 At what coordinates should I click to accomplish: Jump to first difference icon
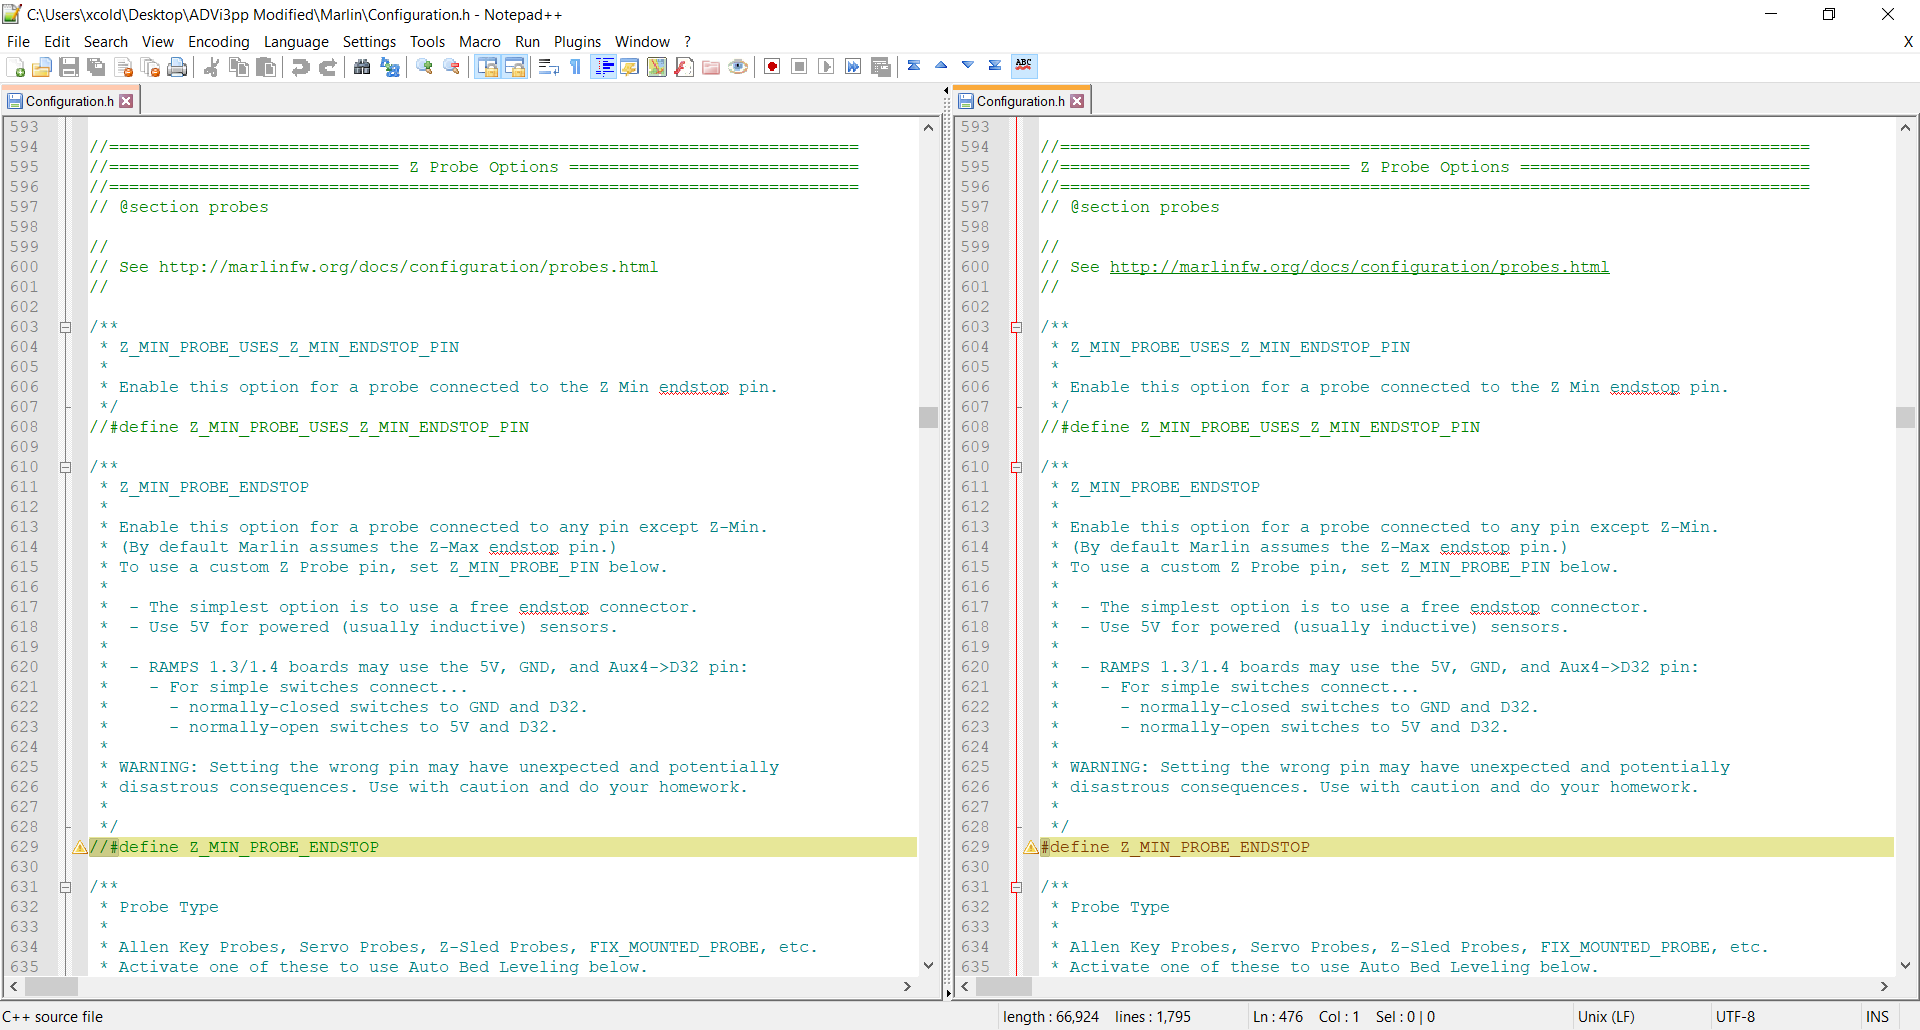(x=914, y=66)
